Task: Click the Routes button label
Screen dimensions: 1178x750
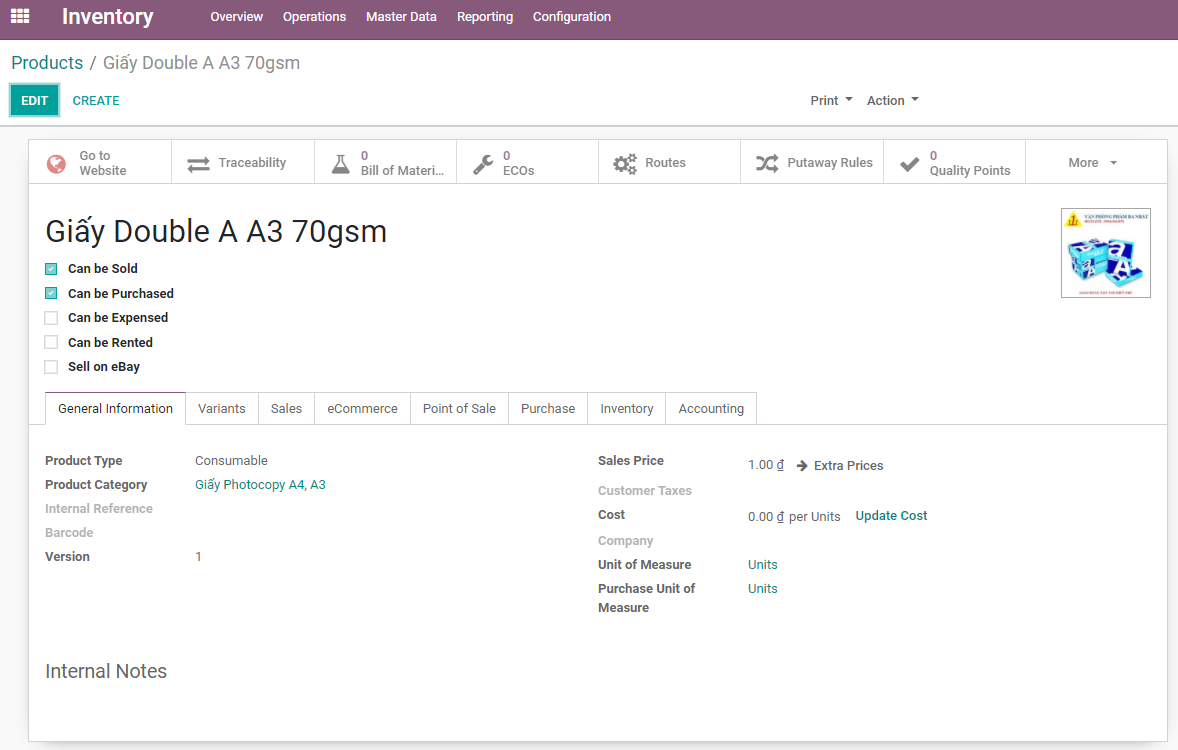Action: click(665, 162)
